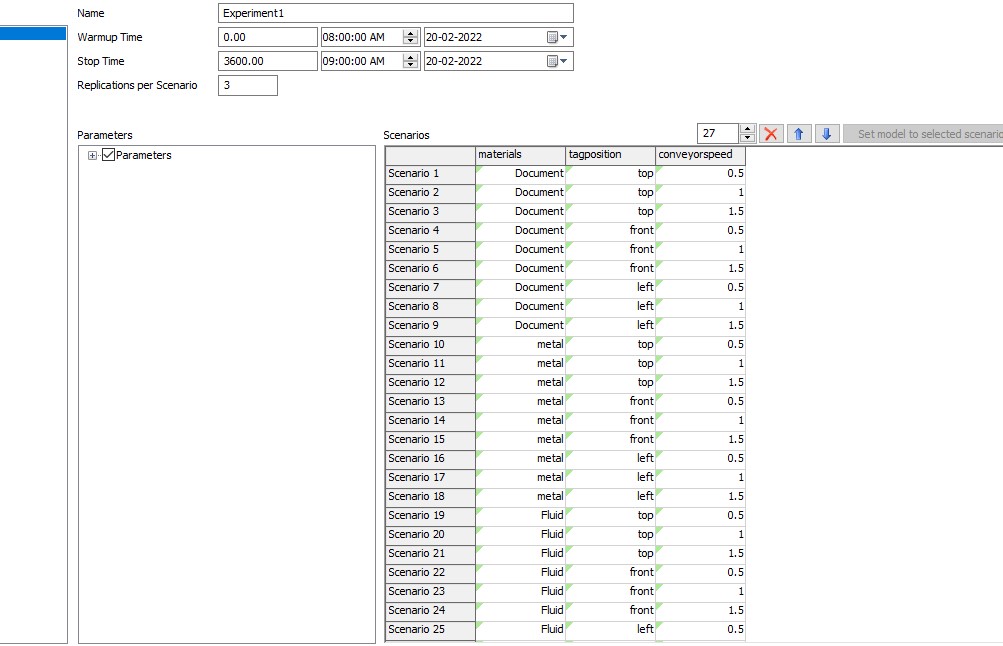This screenshot has width=1003, height=646.
Task: Click 'Set model to selected scenario' button
Action: [x=925, y=134]
